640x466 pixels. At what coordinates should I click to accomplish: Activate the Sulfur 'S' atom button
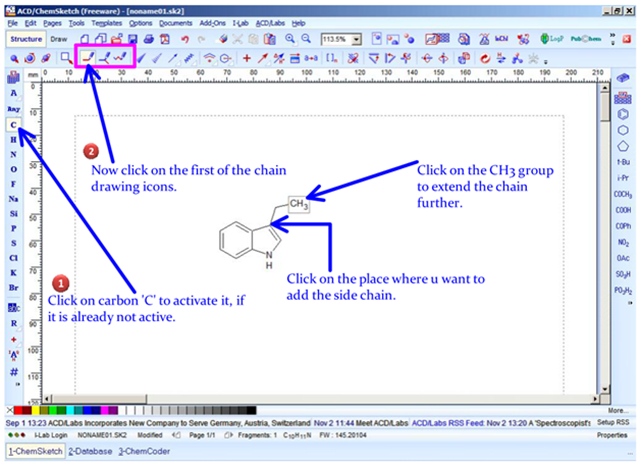click(13, 243)
